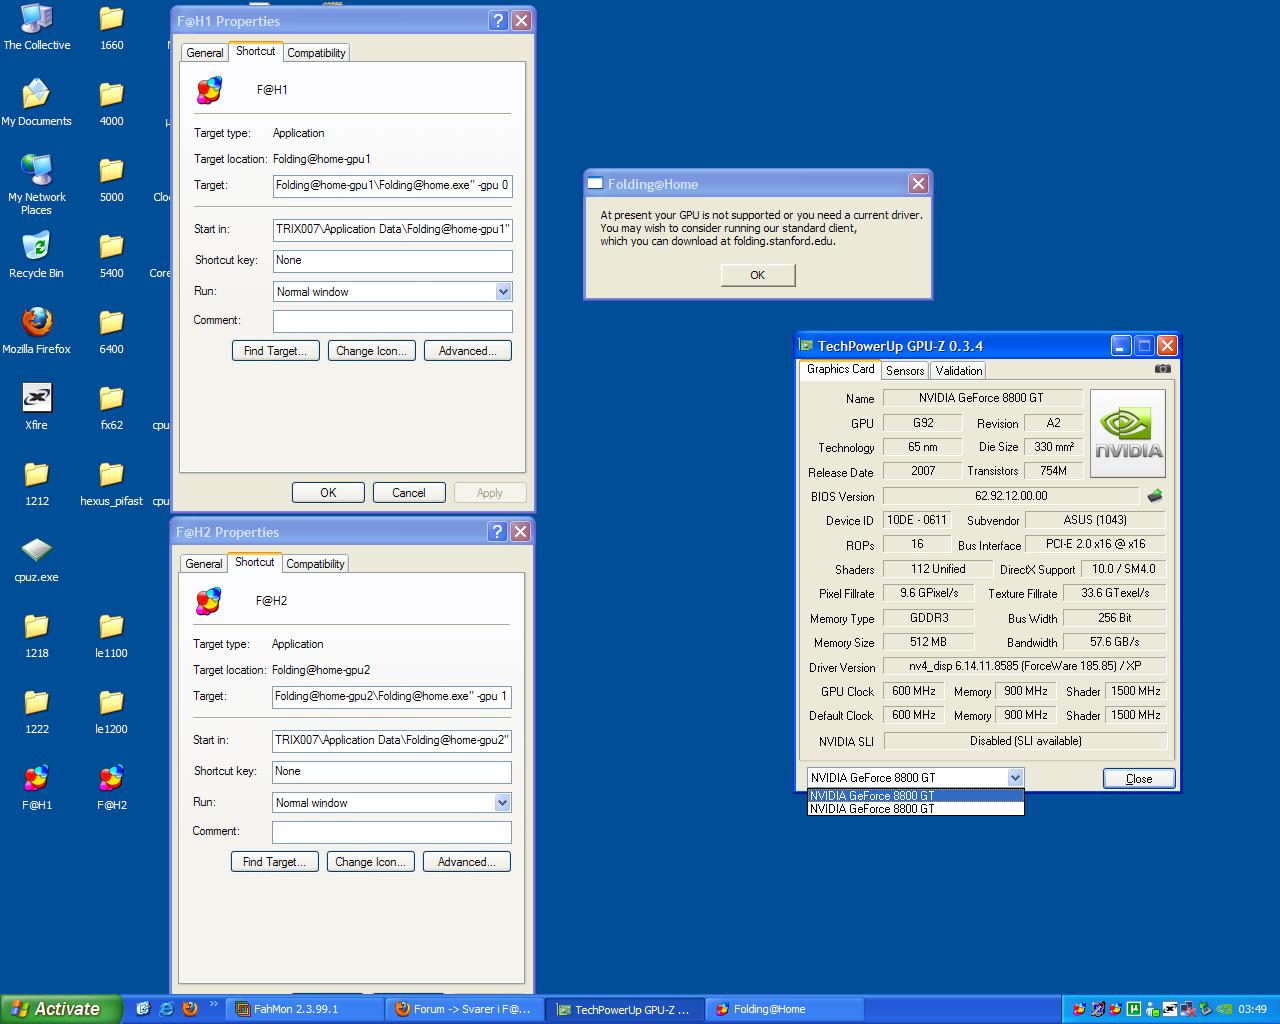Open the Run dropdown in F@H2 Properties

coord(502,803)
